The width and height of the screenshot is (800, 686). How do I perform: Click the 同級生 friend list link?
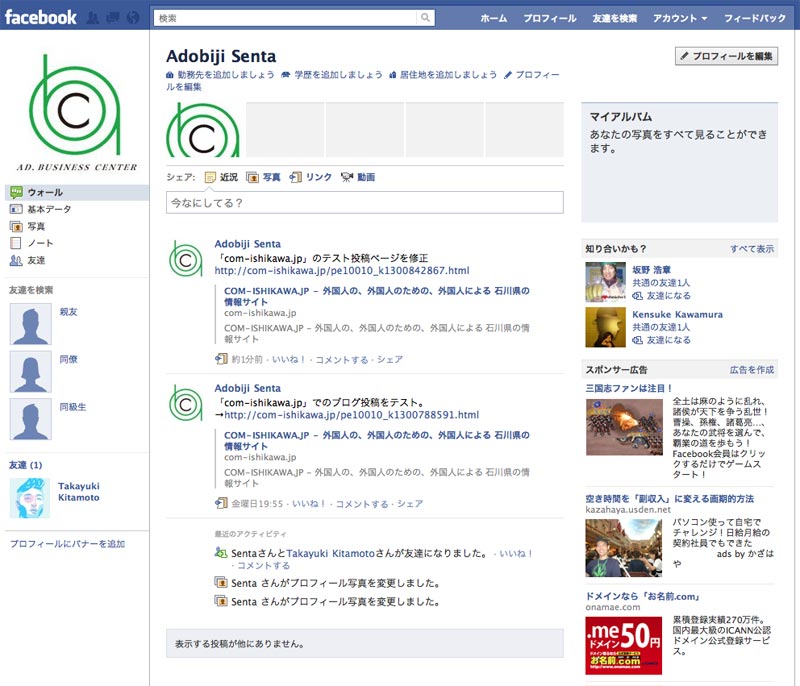click(x=72, y=407)
